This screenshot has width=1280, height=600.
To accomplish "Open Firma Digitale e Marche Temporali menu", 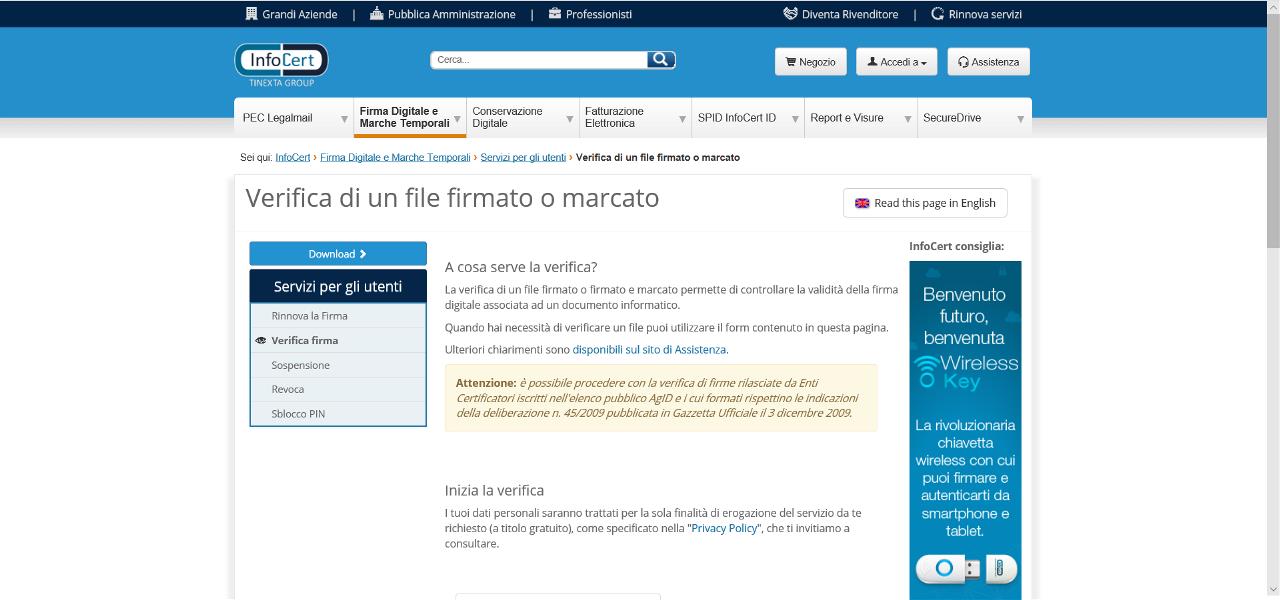I will [410, 118].
